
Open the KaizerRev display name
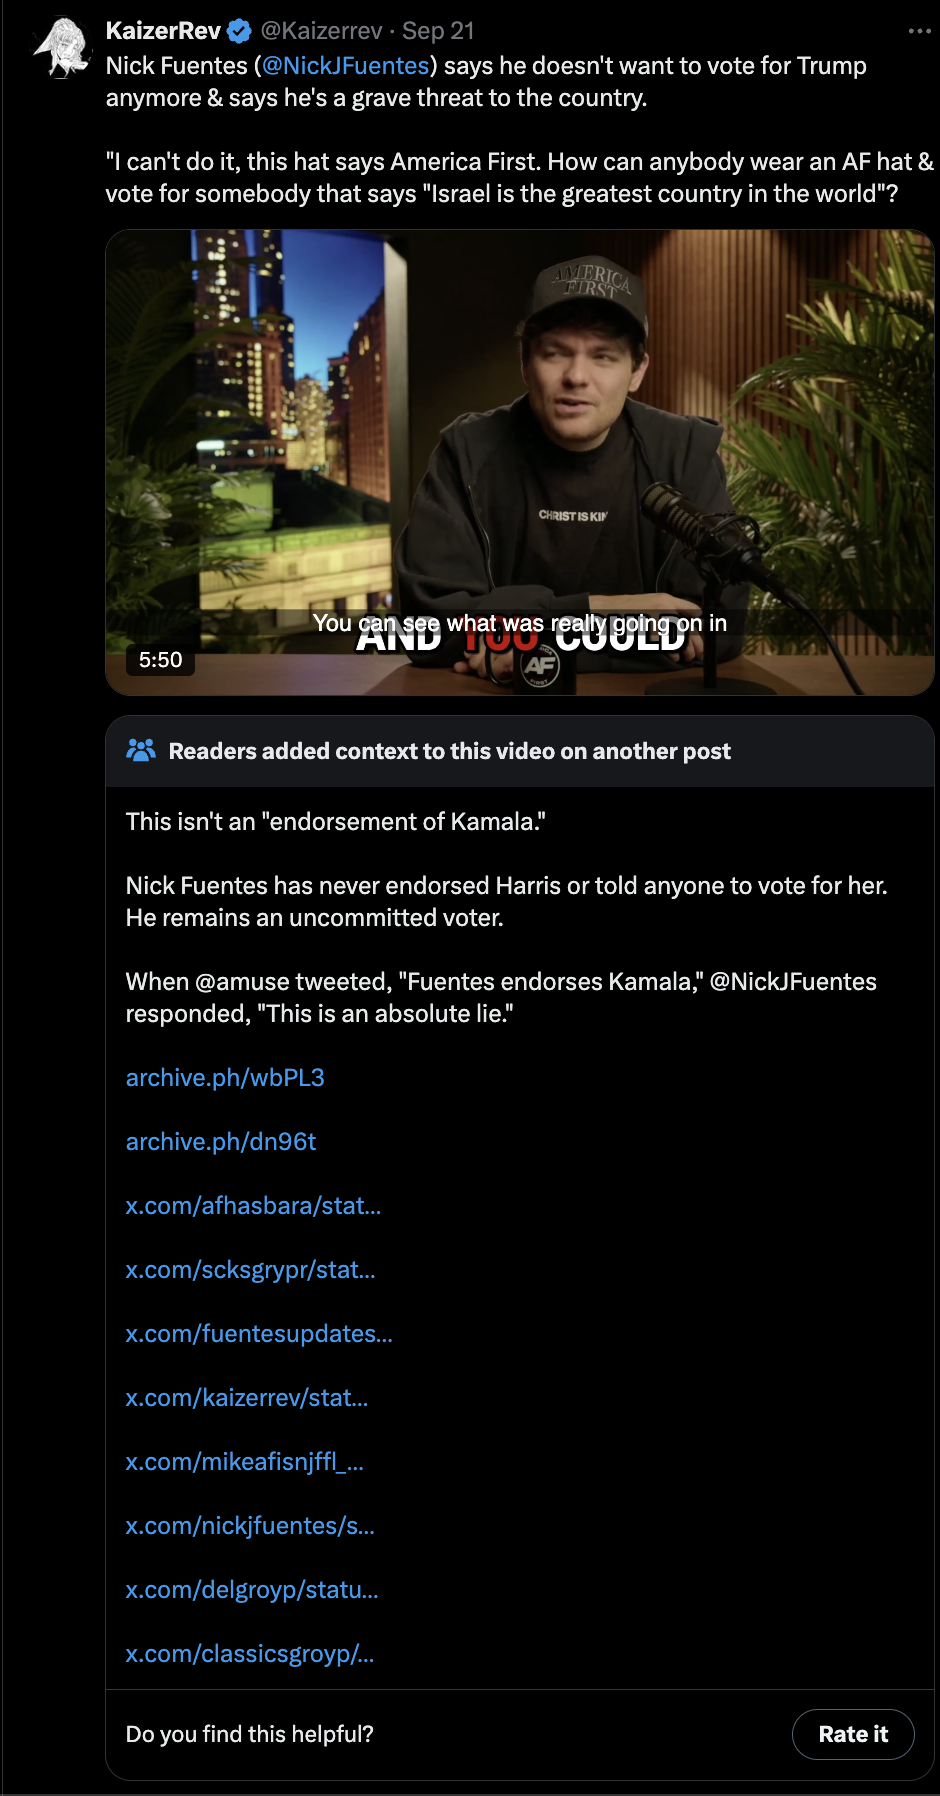[163, 31]
